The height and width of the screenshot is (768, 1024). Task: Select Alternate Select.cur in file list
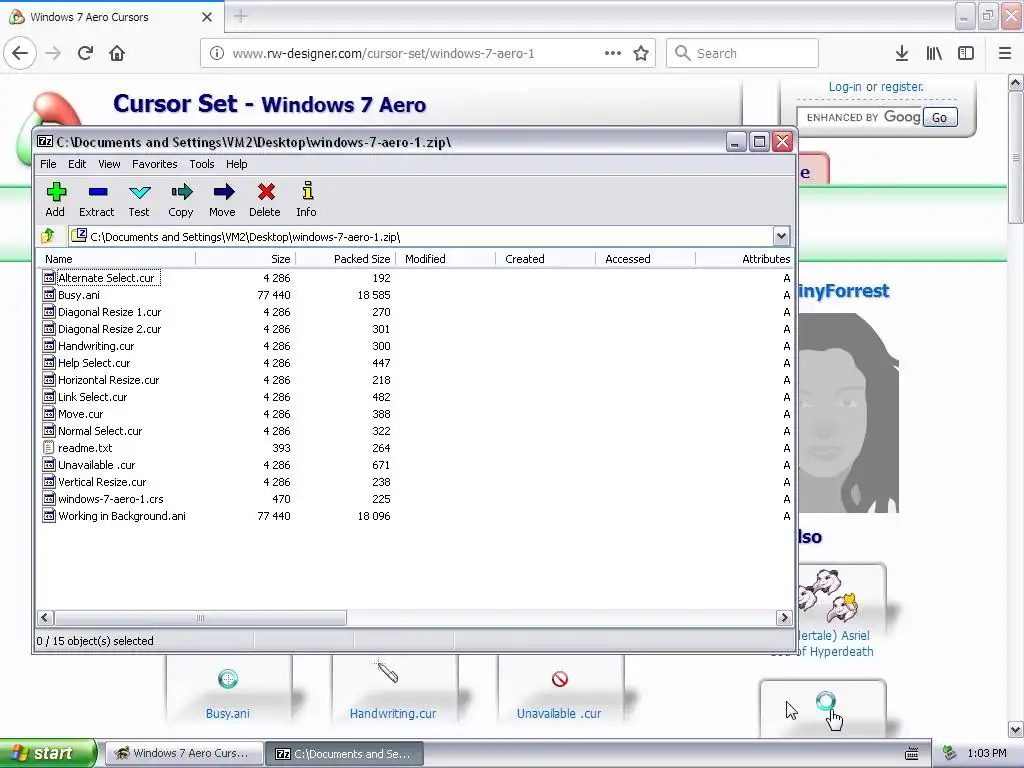(x=106, y=278)
